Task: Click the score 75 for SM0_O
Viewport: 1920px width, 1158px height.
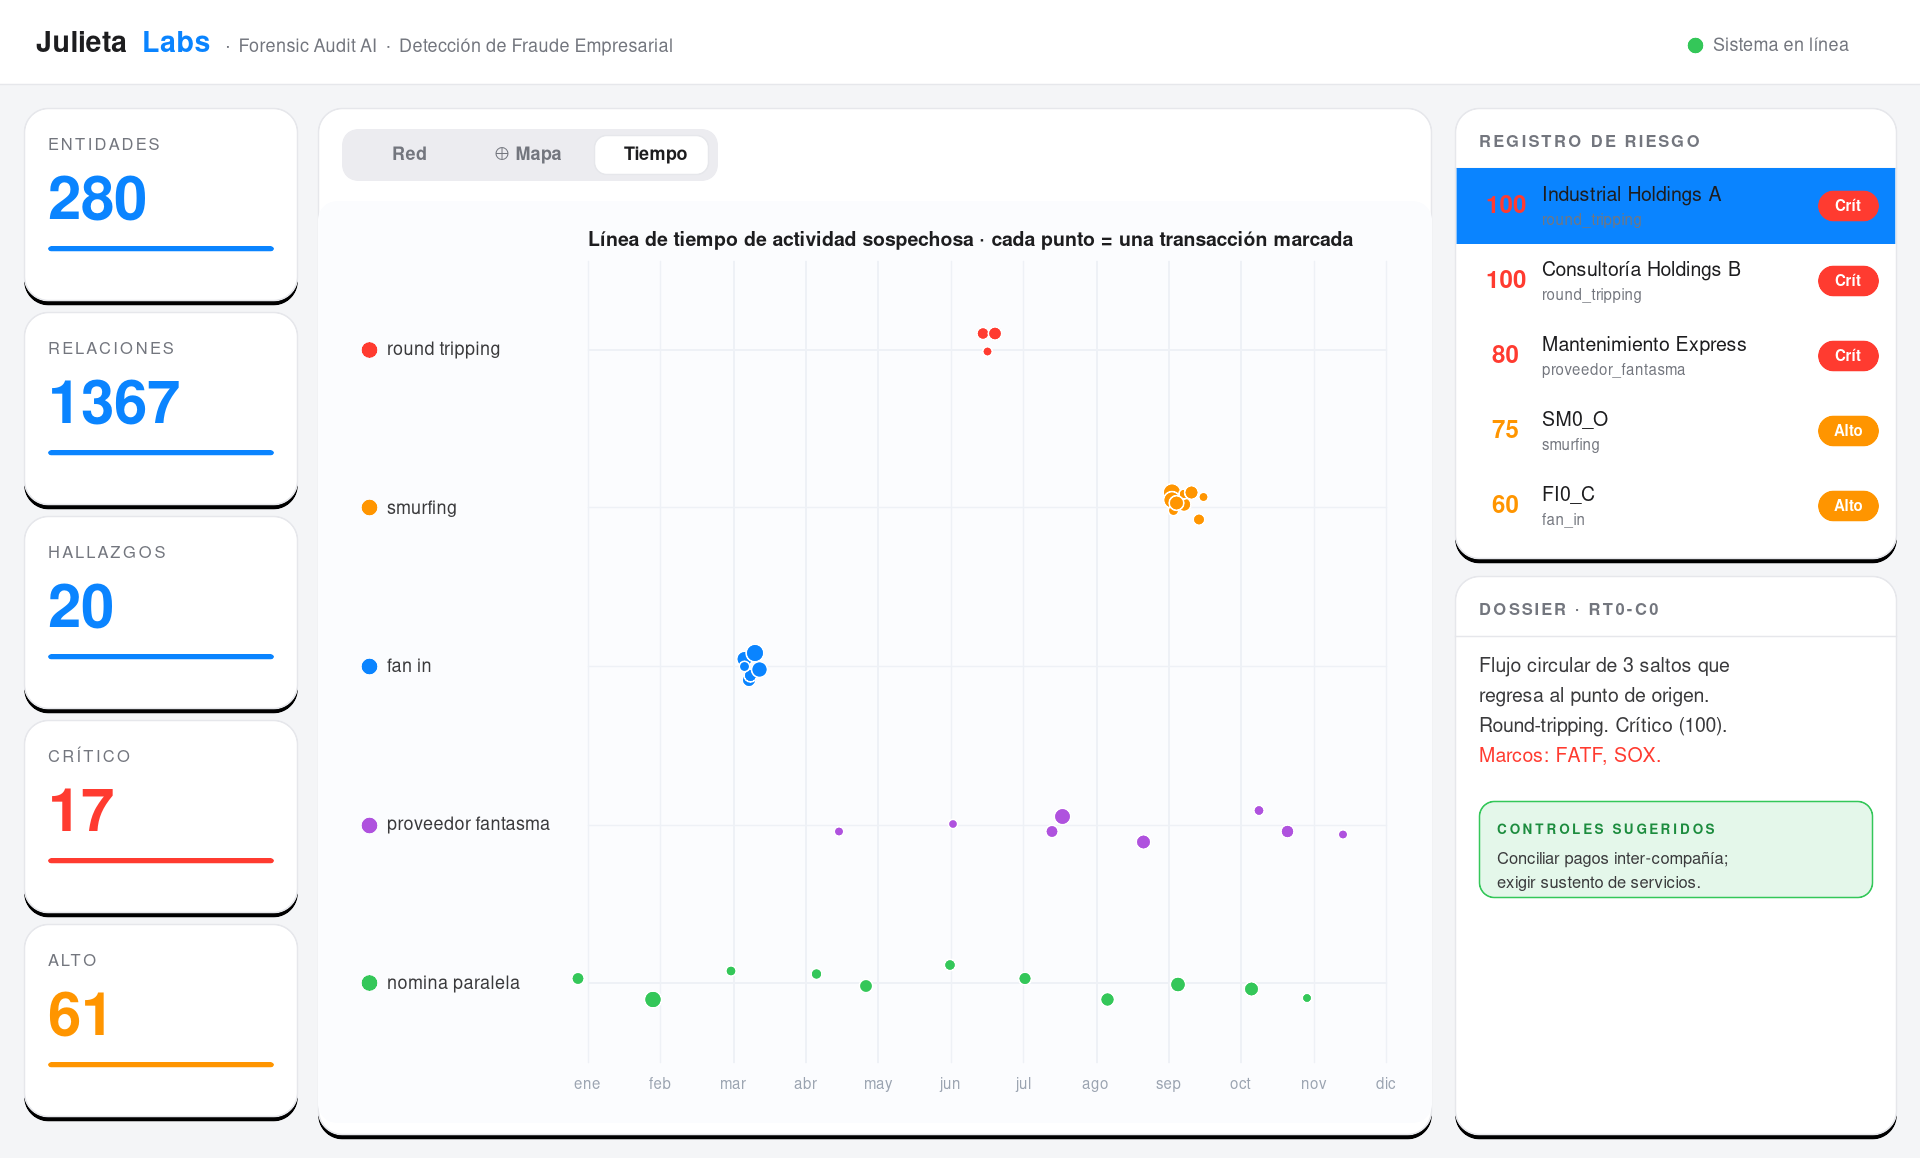Action: (1505, 430)
